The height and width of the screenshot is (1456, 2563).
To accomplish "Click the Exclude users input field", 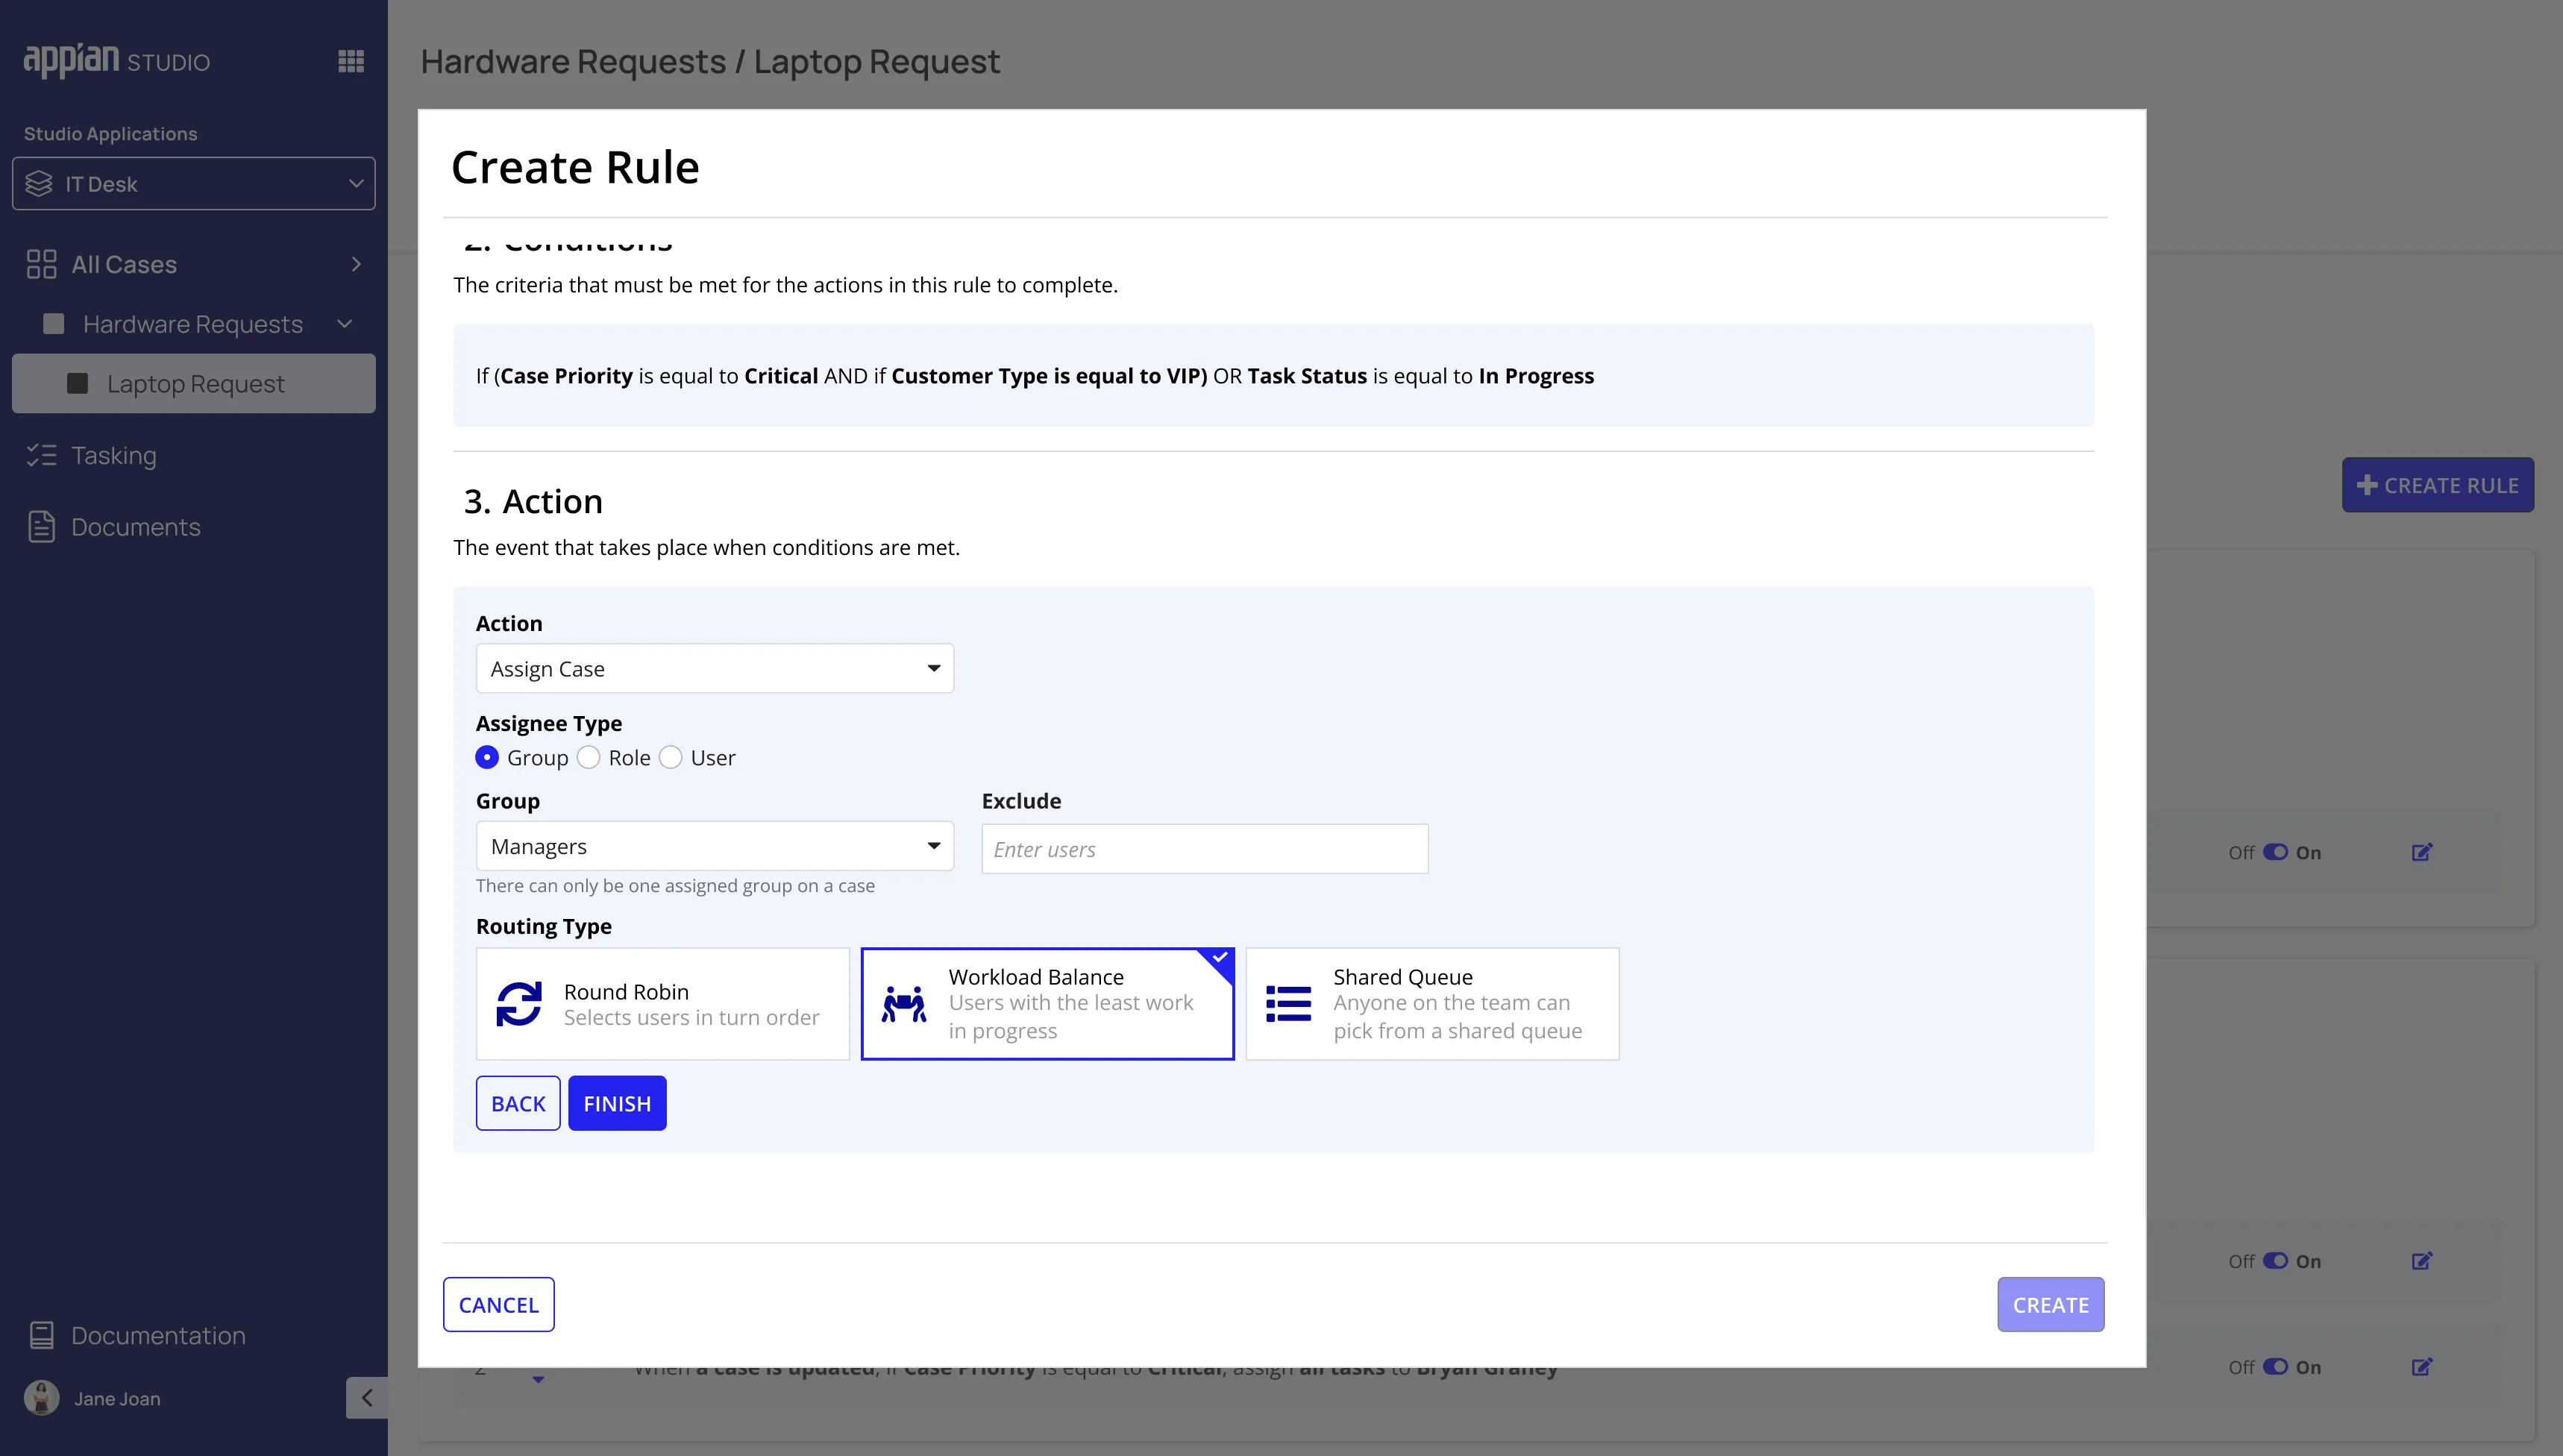I will click(1204, 848).
